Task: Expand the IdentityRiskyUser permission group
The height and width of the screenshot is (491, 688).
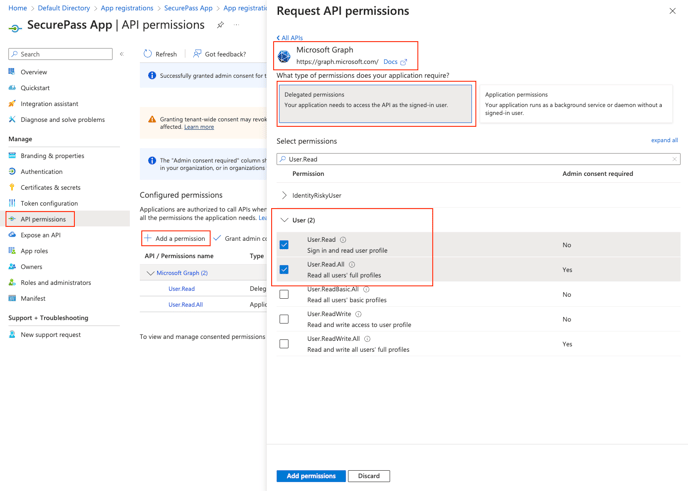Action: click(x=284, y=196)
